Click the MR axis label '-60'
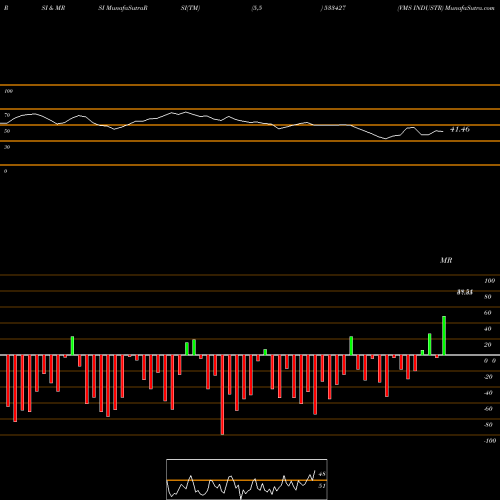Image resolution: width=500 pixels, height=500 pixels. point(488,409)
